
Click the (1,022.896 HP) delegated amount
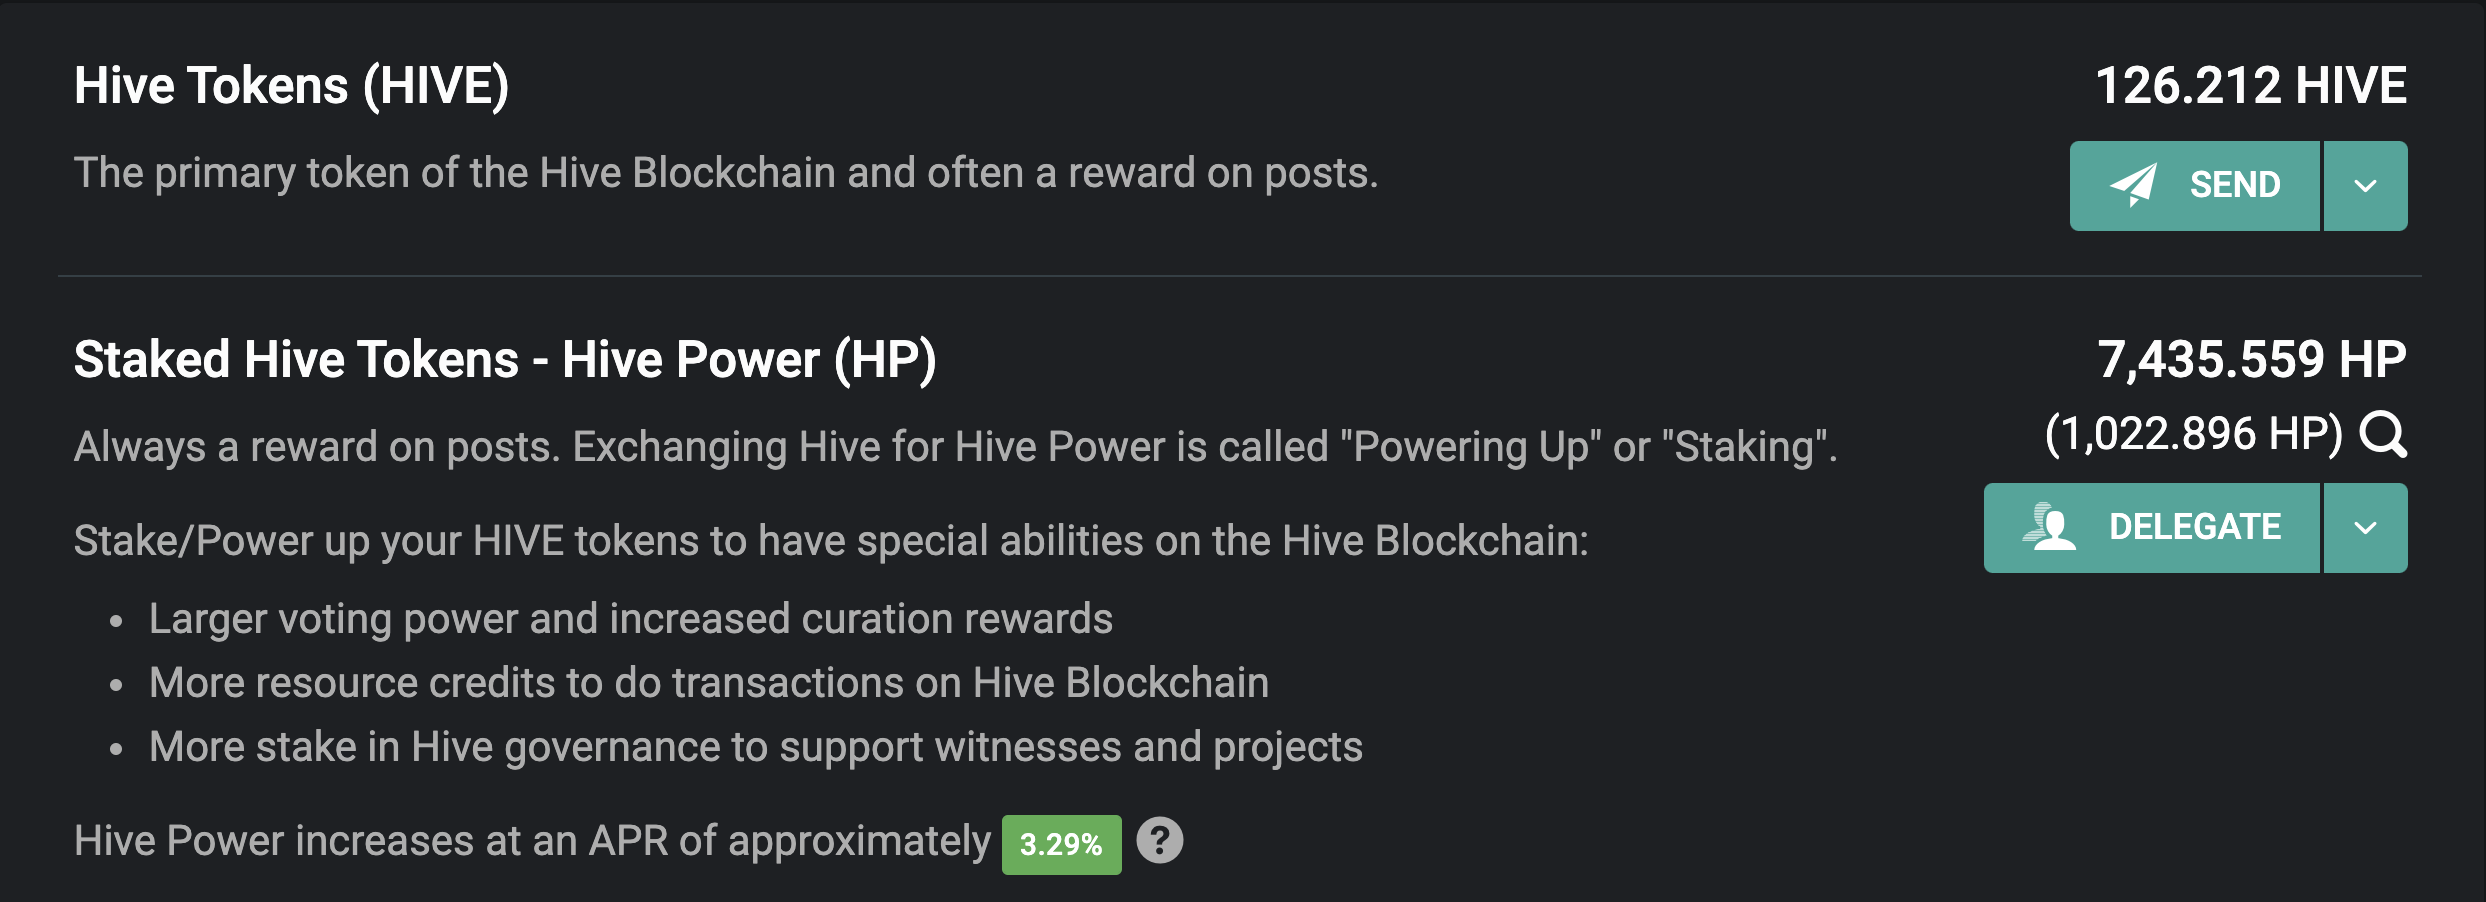(2194, 434)
